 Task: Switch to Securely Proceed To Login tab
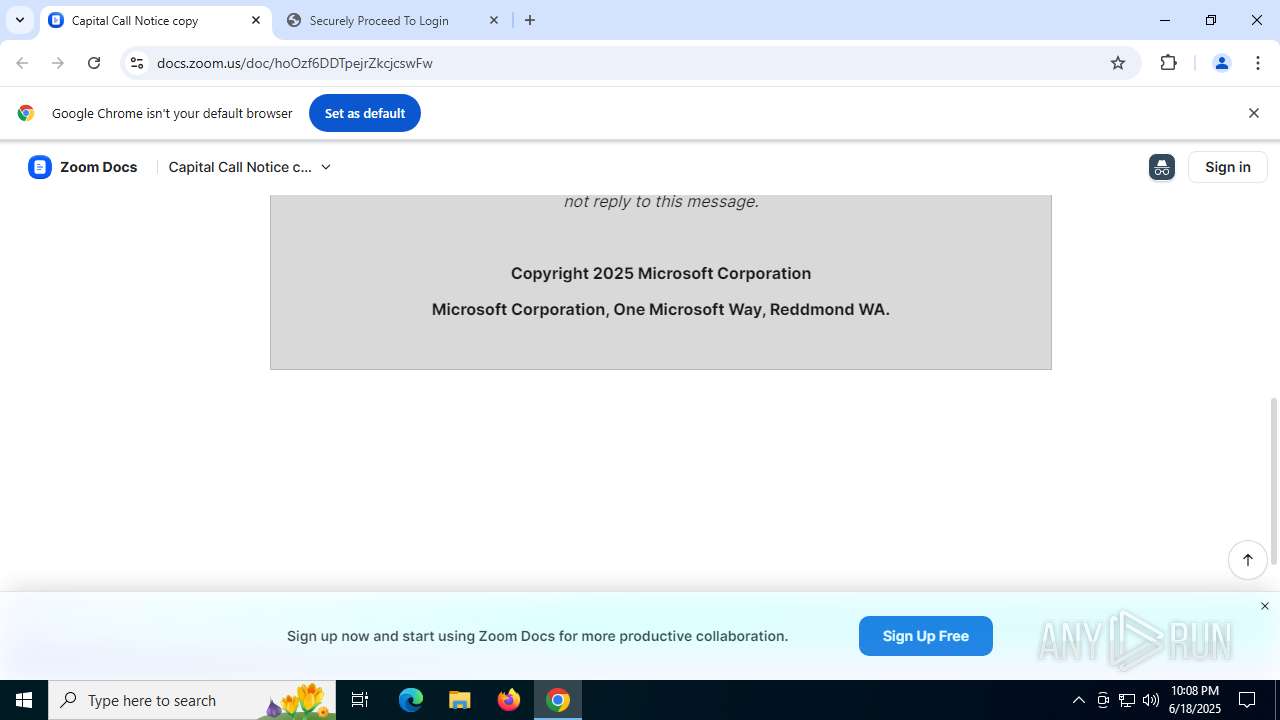click(391, 20)
